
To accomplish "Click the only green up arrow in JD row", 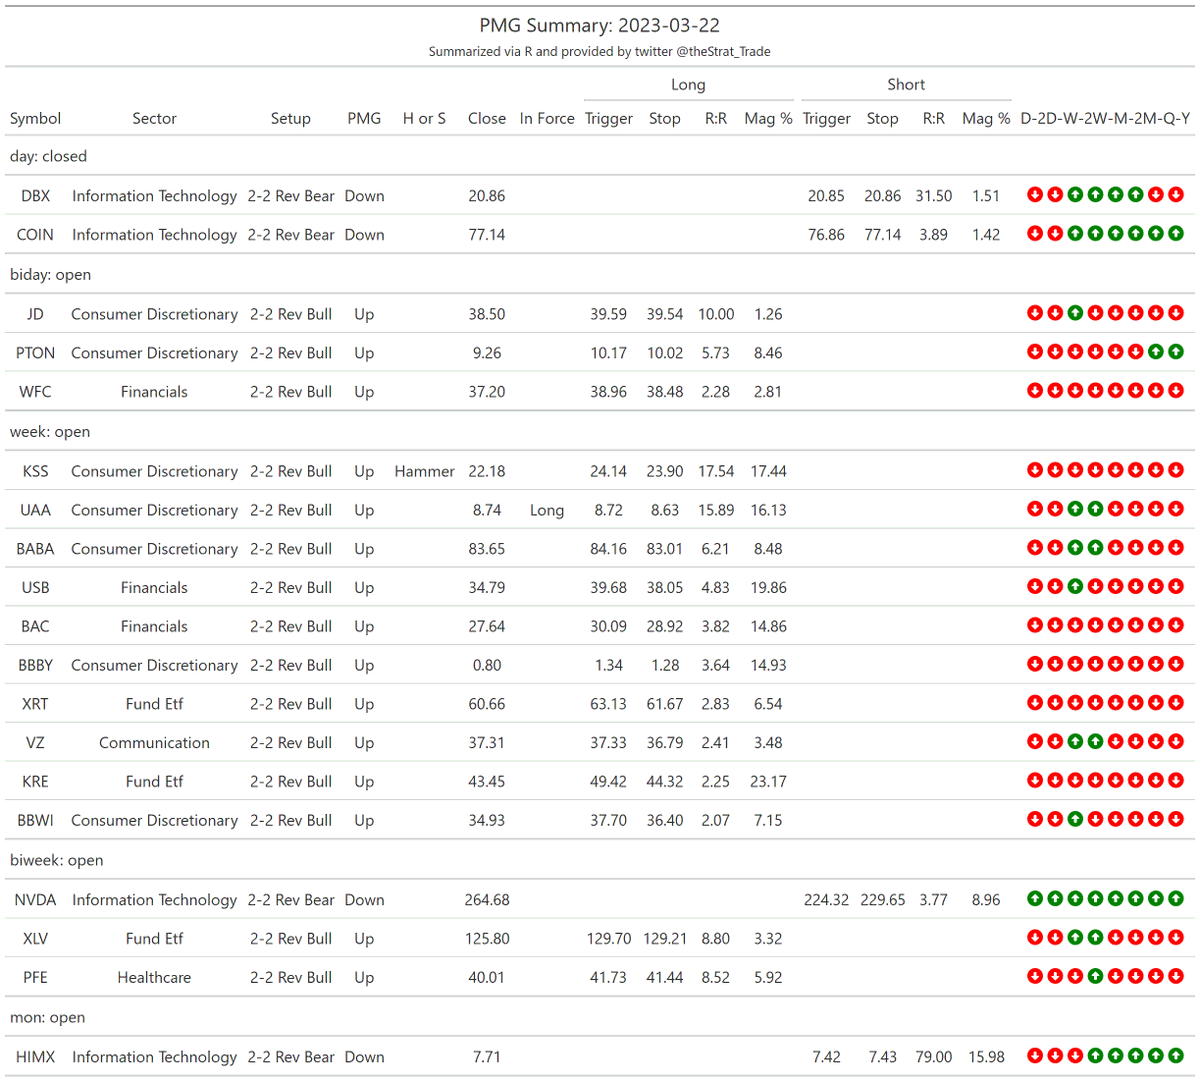I will (1075, 313).
